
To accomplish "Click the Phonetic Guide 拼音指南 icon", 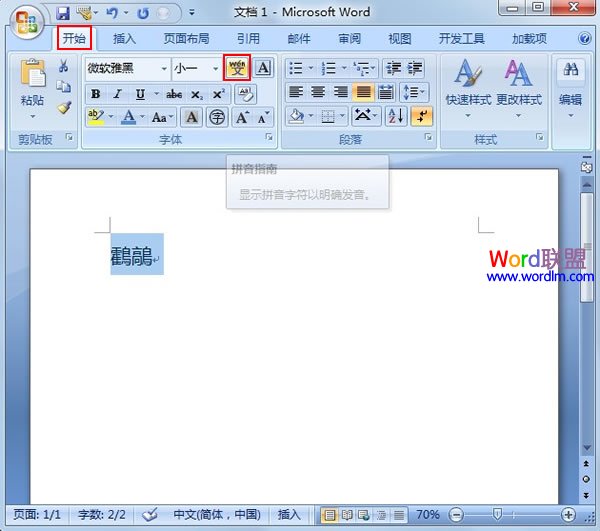I will coord(237,68).
